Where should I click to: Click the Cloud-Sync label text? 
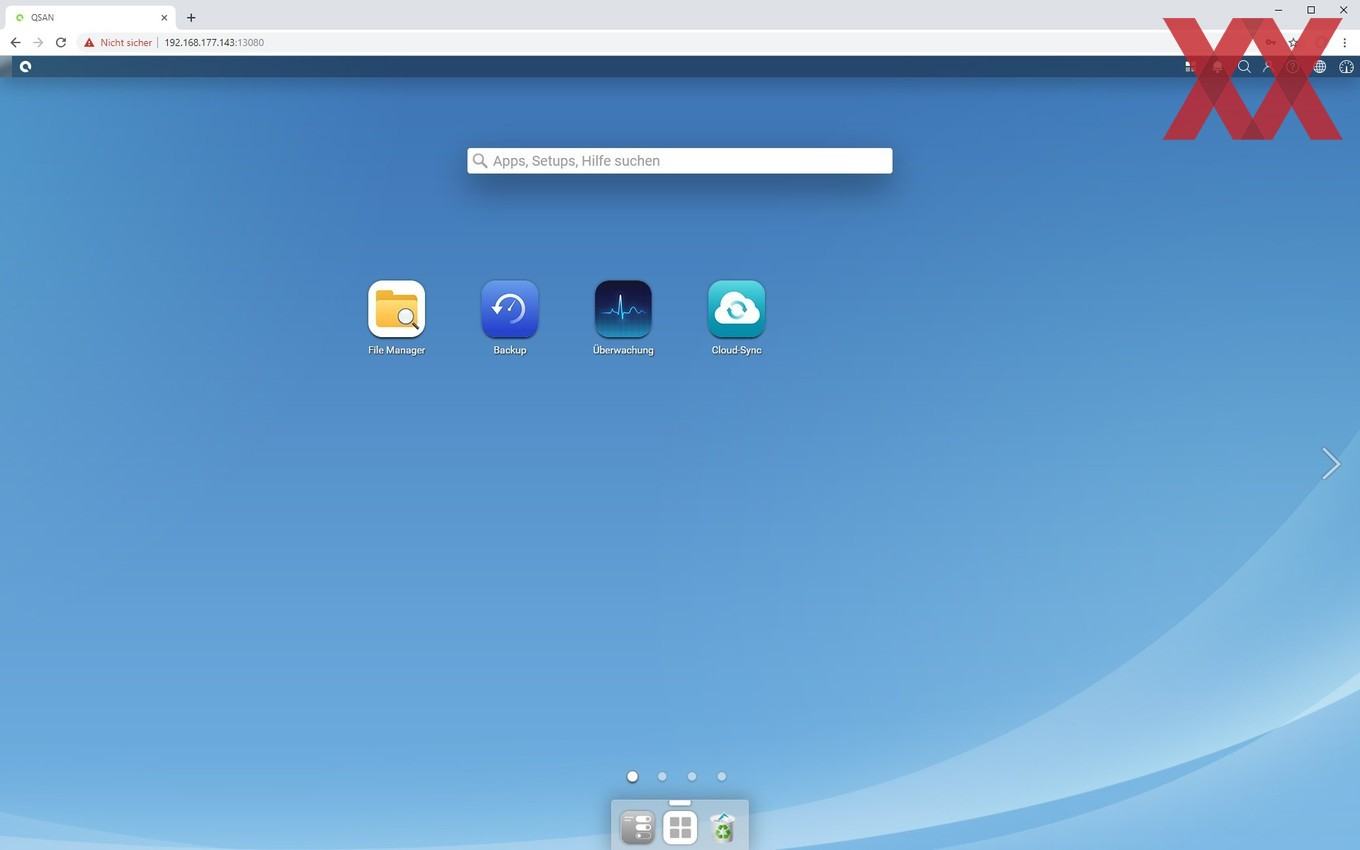click(x=737, y=350)
